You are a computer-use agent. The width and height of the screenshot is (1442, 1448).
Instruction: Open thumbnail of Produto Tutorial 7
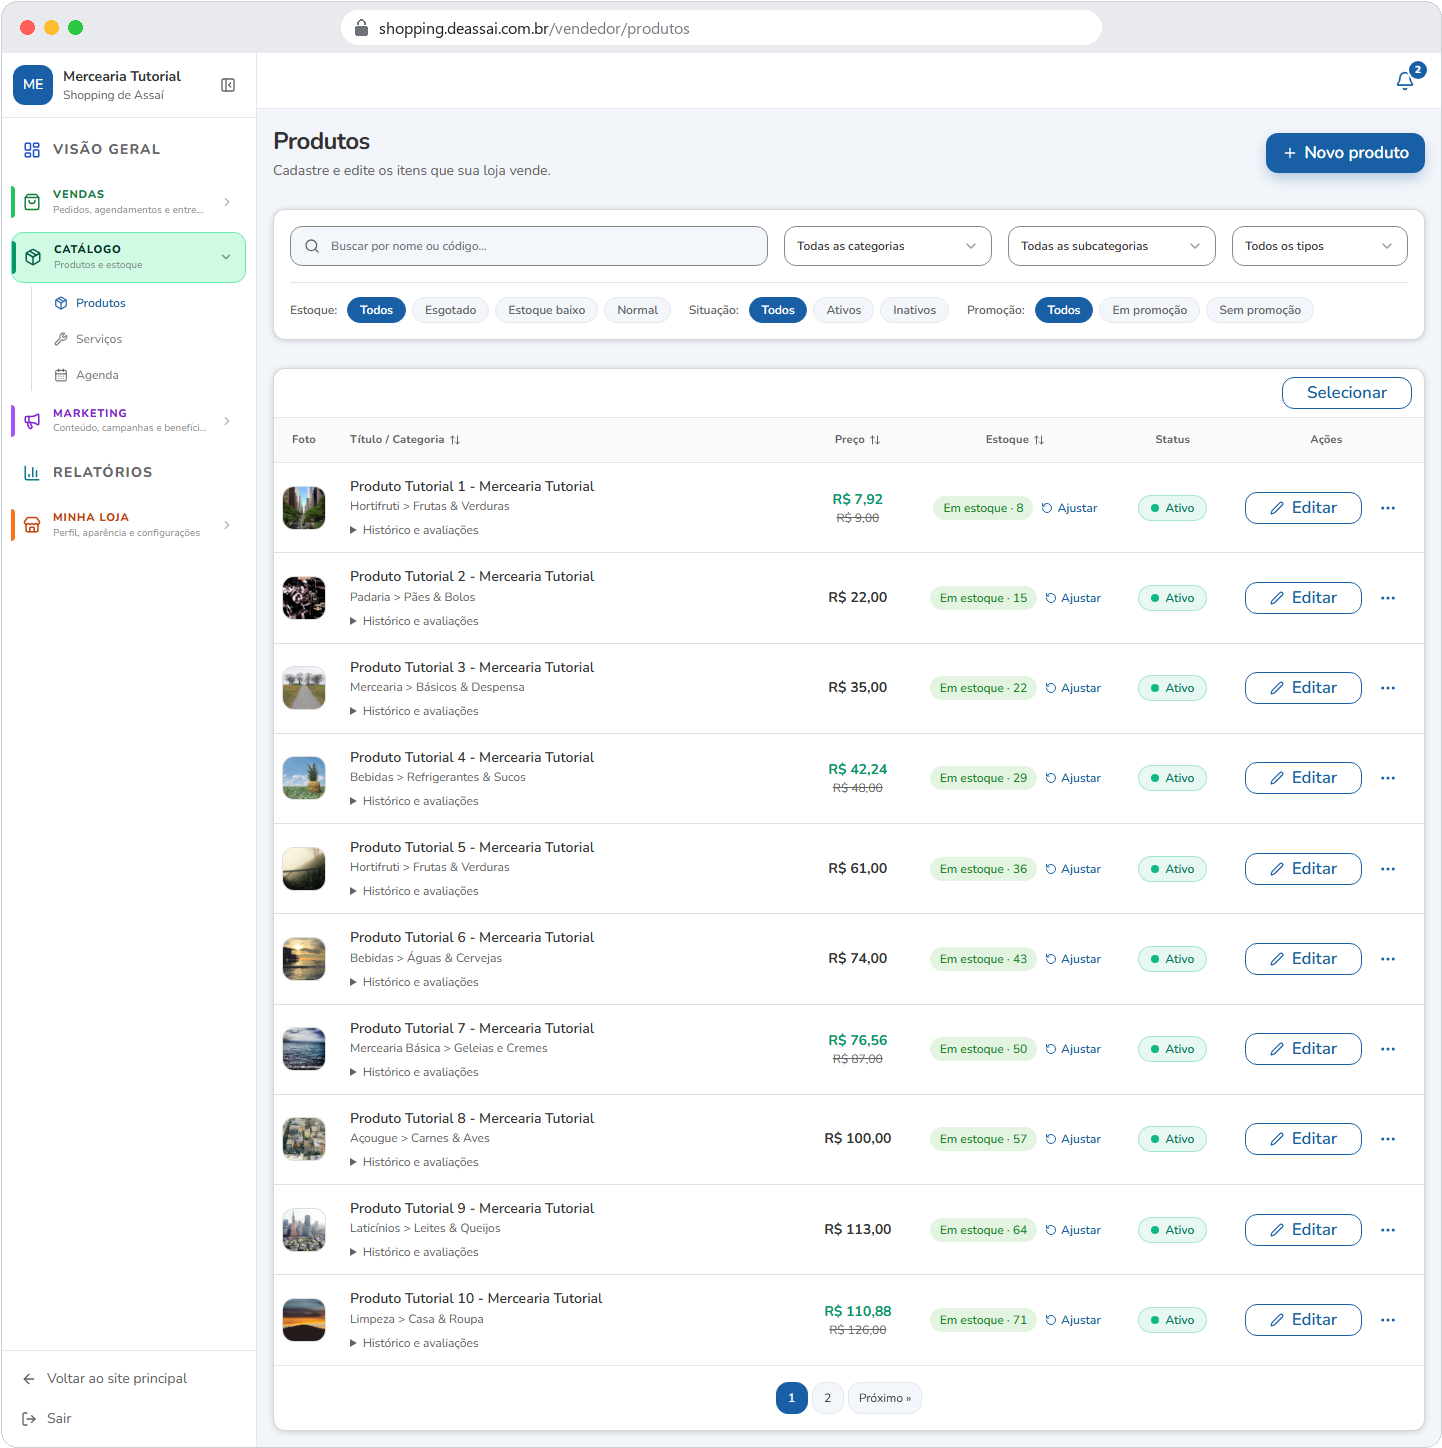click(x=304, y=1049)
